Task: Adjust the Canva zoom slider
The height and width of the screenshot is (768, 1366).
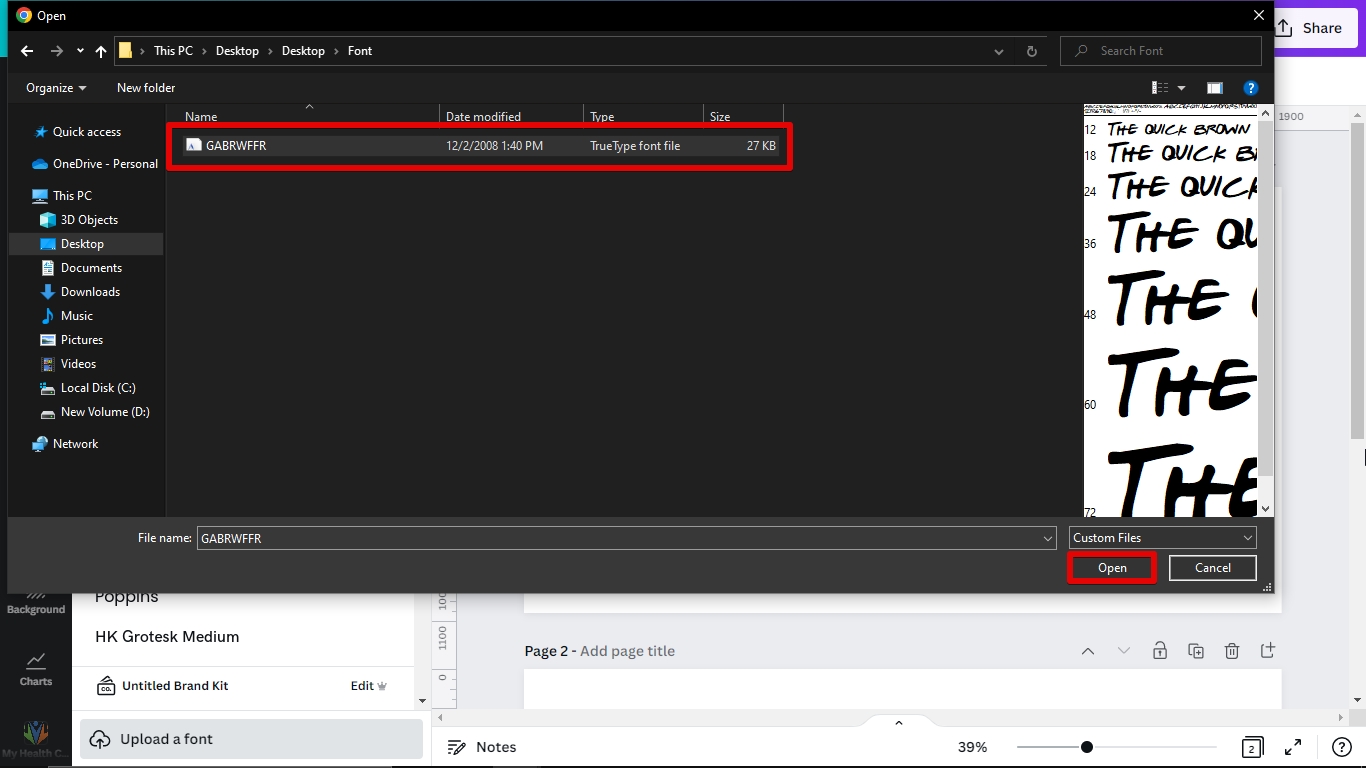Action: 1087,747
